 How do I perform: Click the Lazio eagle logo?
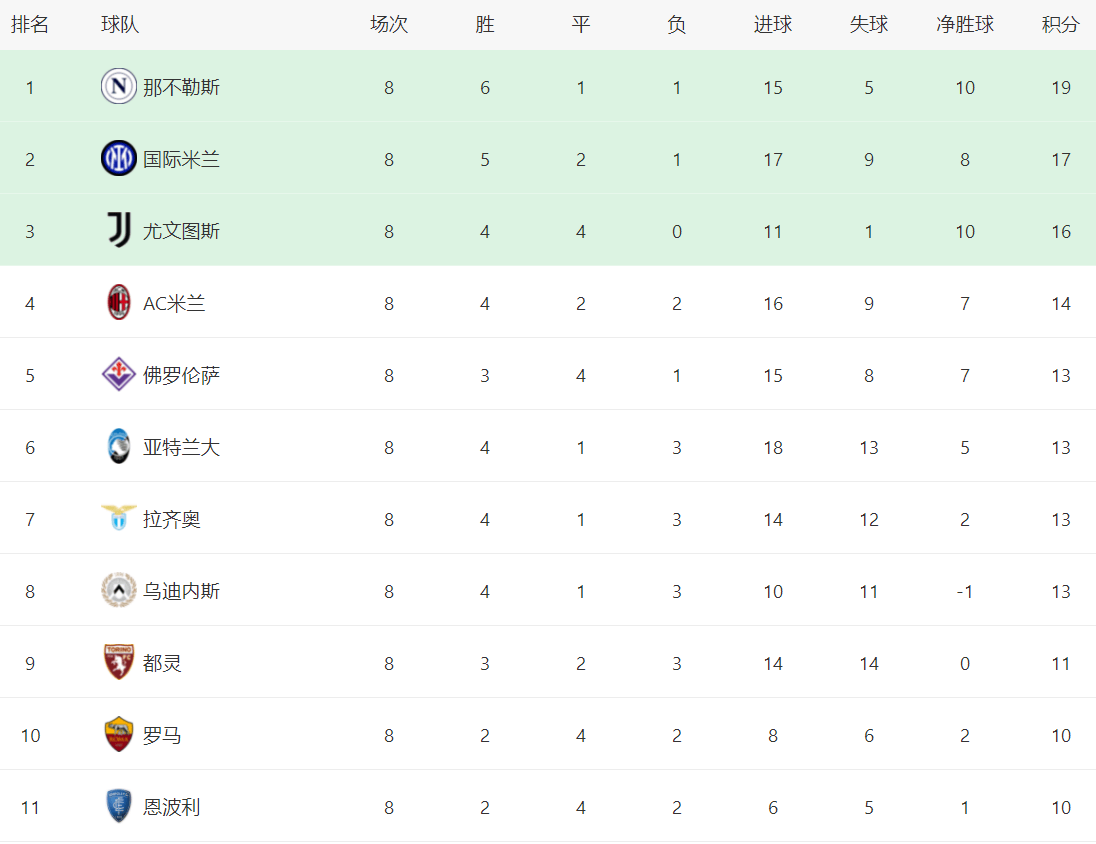click(x=118, y=518)
